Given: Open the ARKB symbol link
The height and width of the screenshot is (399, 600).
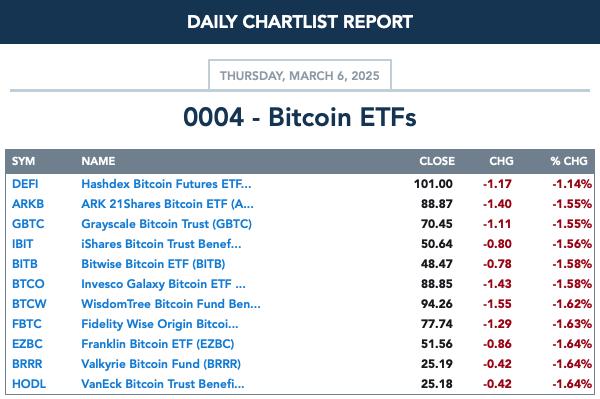Looking at the screenshot, I should 28,204.
